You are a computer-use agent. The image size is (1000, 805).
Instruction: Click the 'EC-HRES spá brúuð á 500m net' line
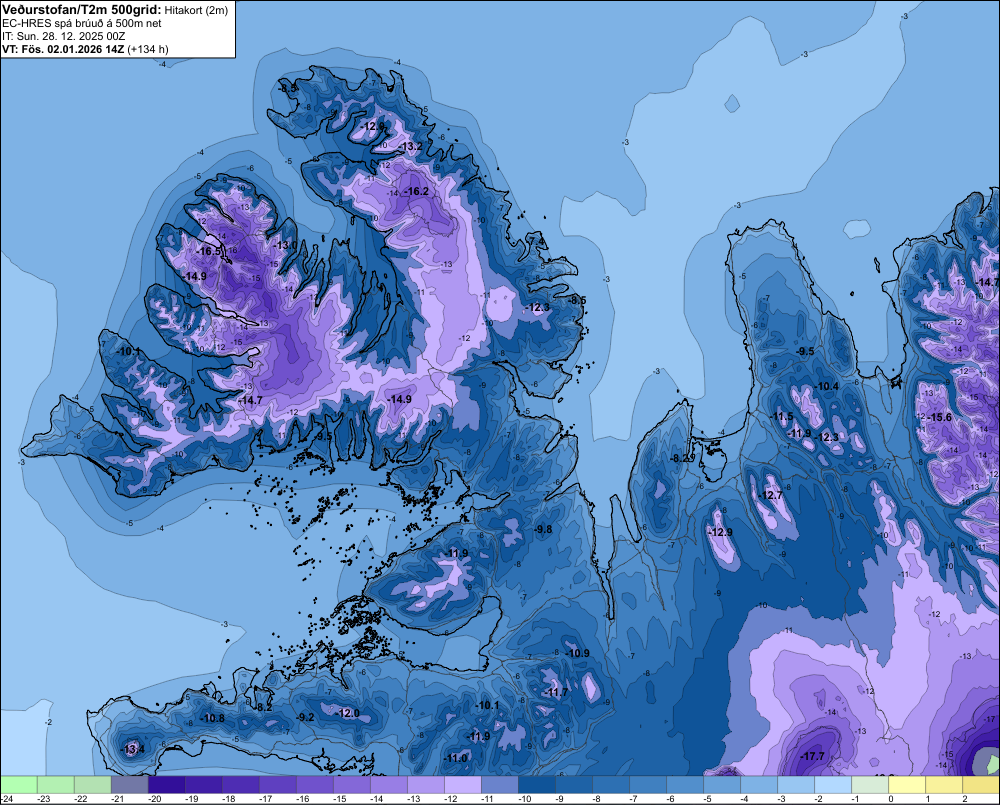click(82, 23)
